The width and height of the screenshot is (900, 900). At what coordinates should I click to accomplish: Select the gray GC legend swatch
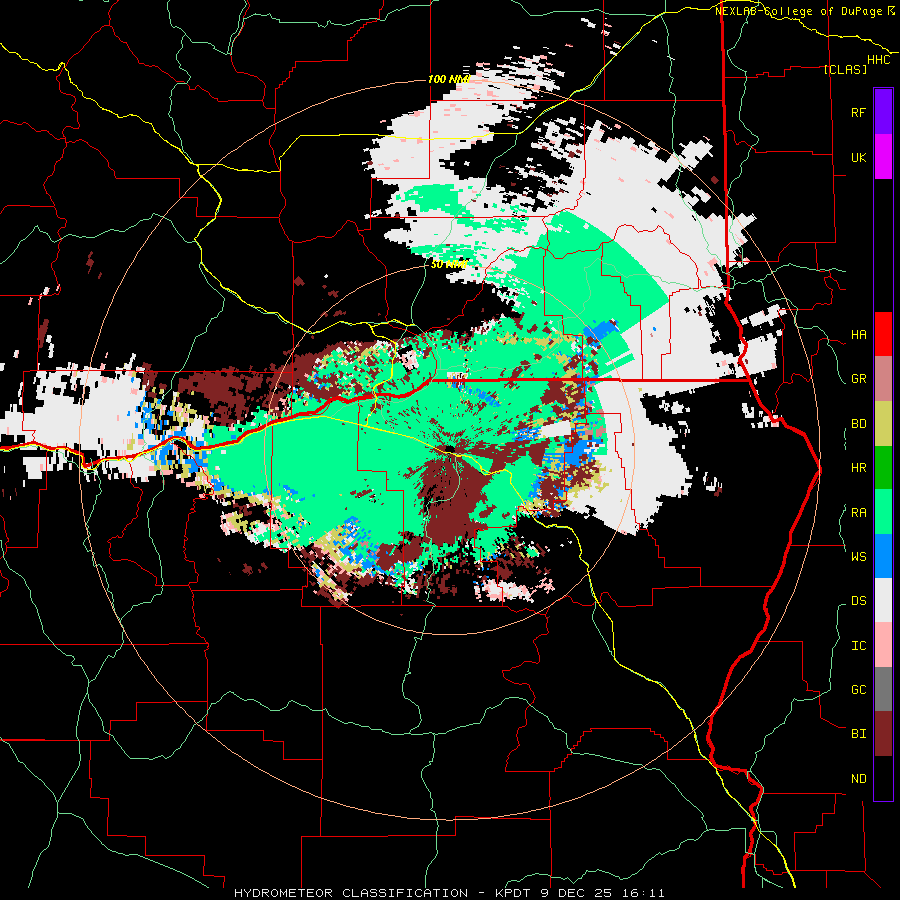883,690
